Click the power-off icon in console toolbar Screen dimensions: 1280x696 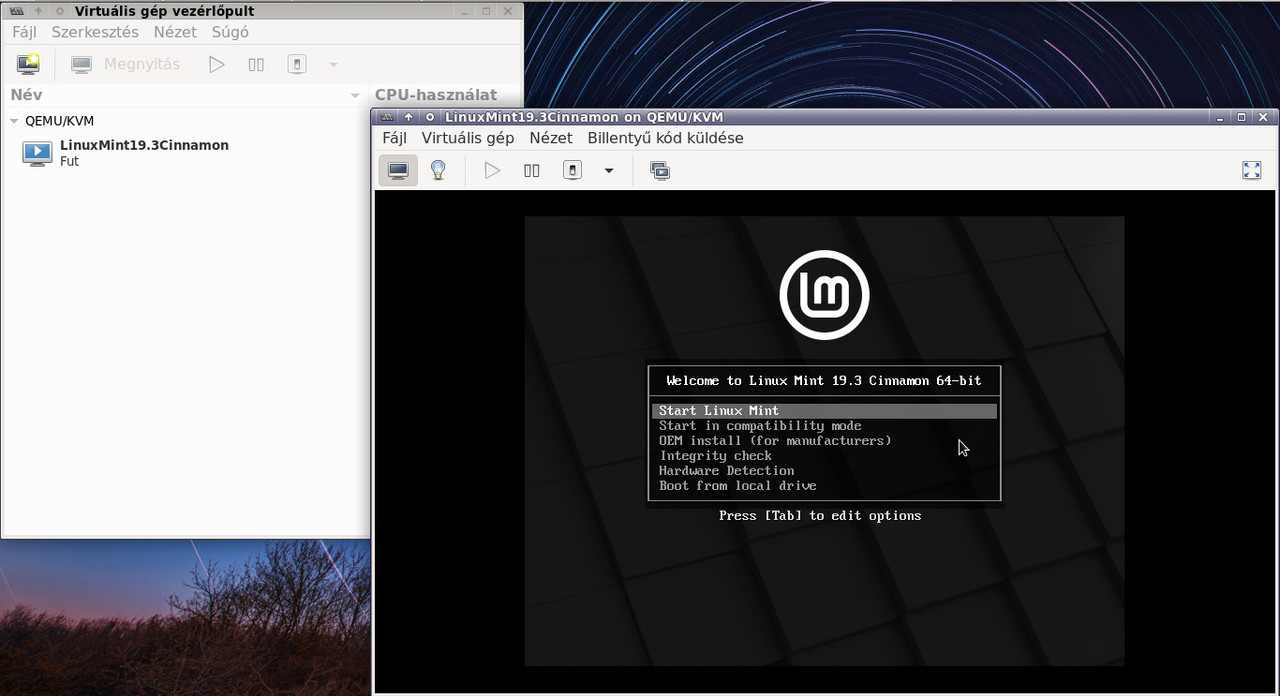click(x=572, y=170)
